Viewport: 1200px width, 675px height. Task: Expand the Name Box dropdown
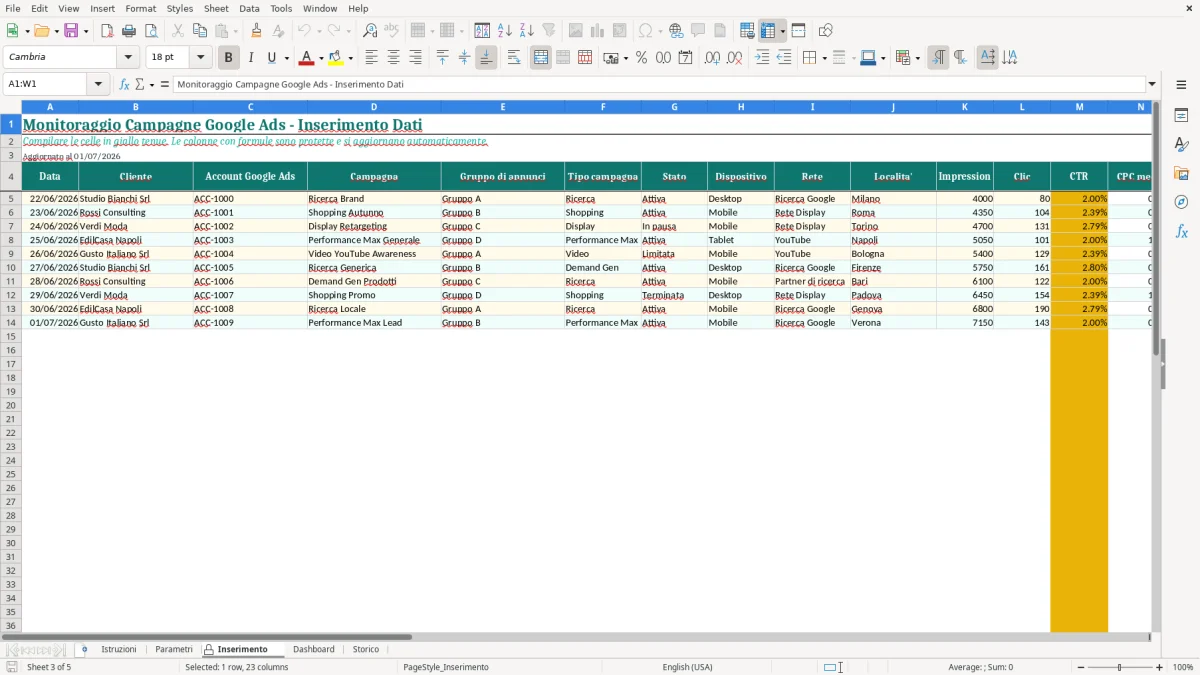click(x=99, y=84)
